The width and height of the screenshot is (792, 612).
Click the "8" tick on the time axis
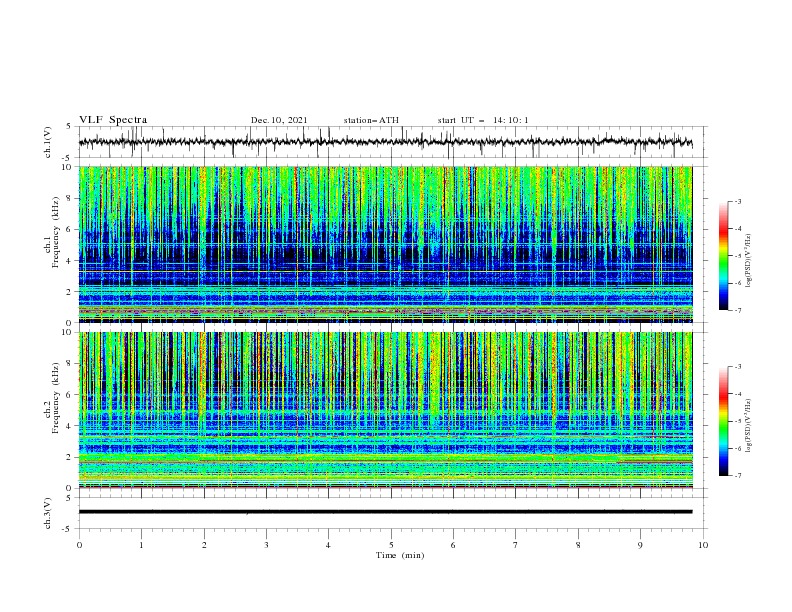pyautogui.click(x=578, y=545)
